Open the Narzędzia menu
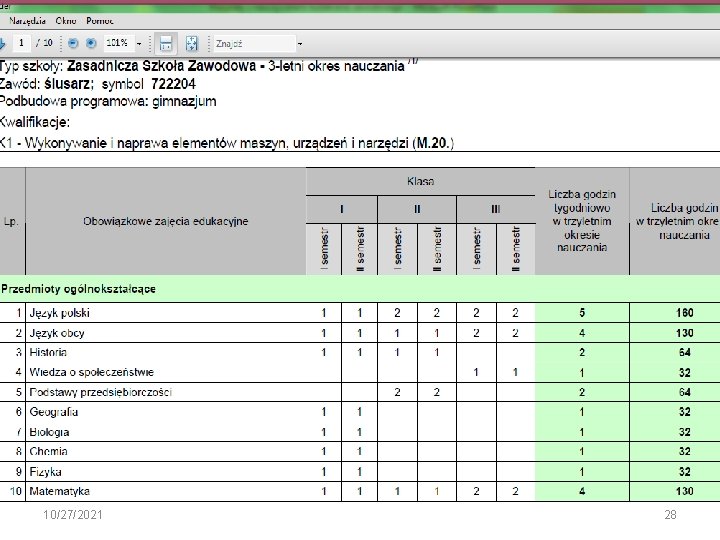This screenshot has height=540, width=720. click(x=27, y=21)
